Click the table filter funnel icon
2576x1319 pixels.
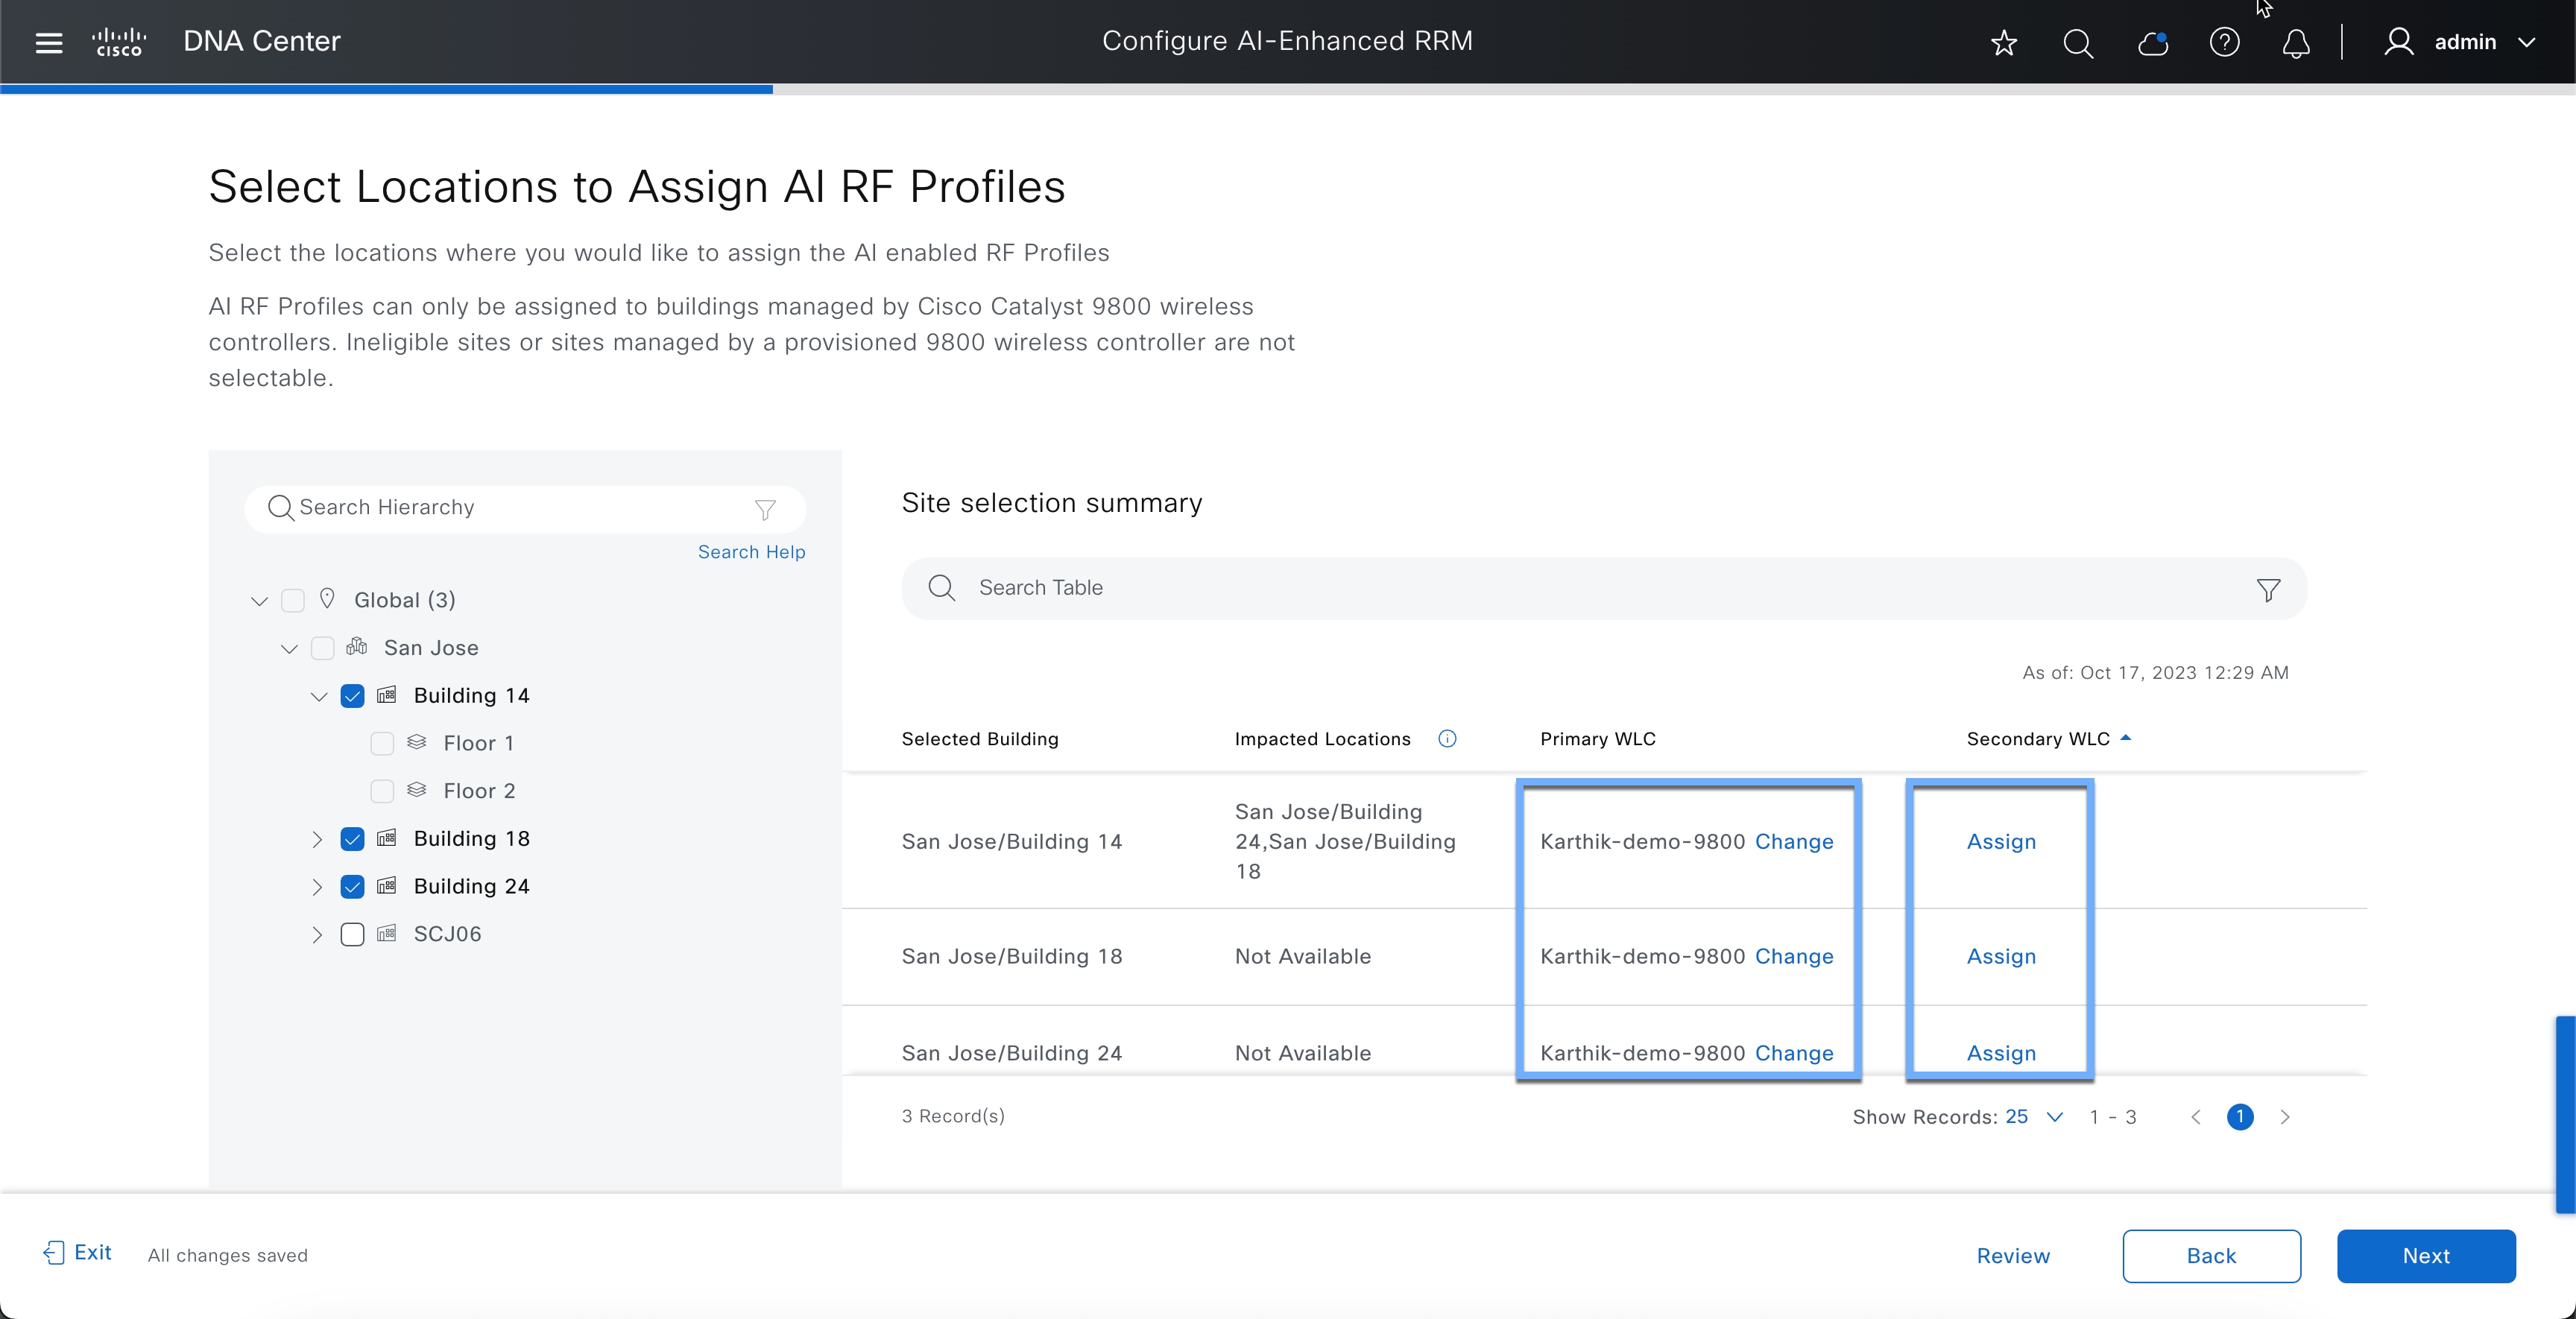[2268, 589]
